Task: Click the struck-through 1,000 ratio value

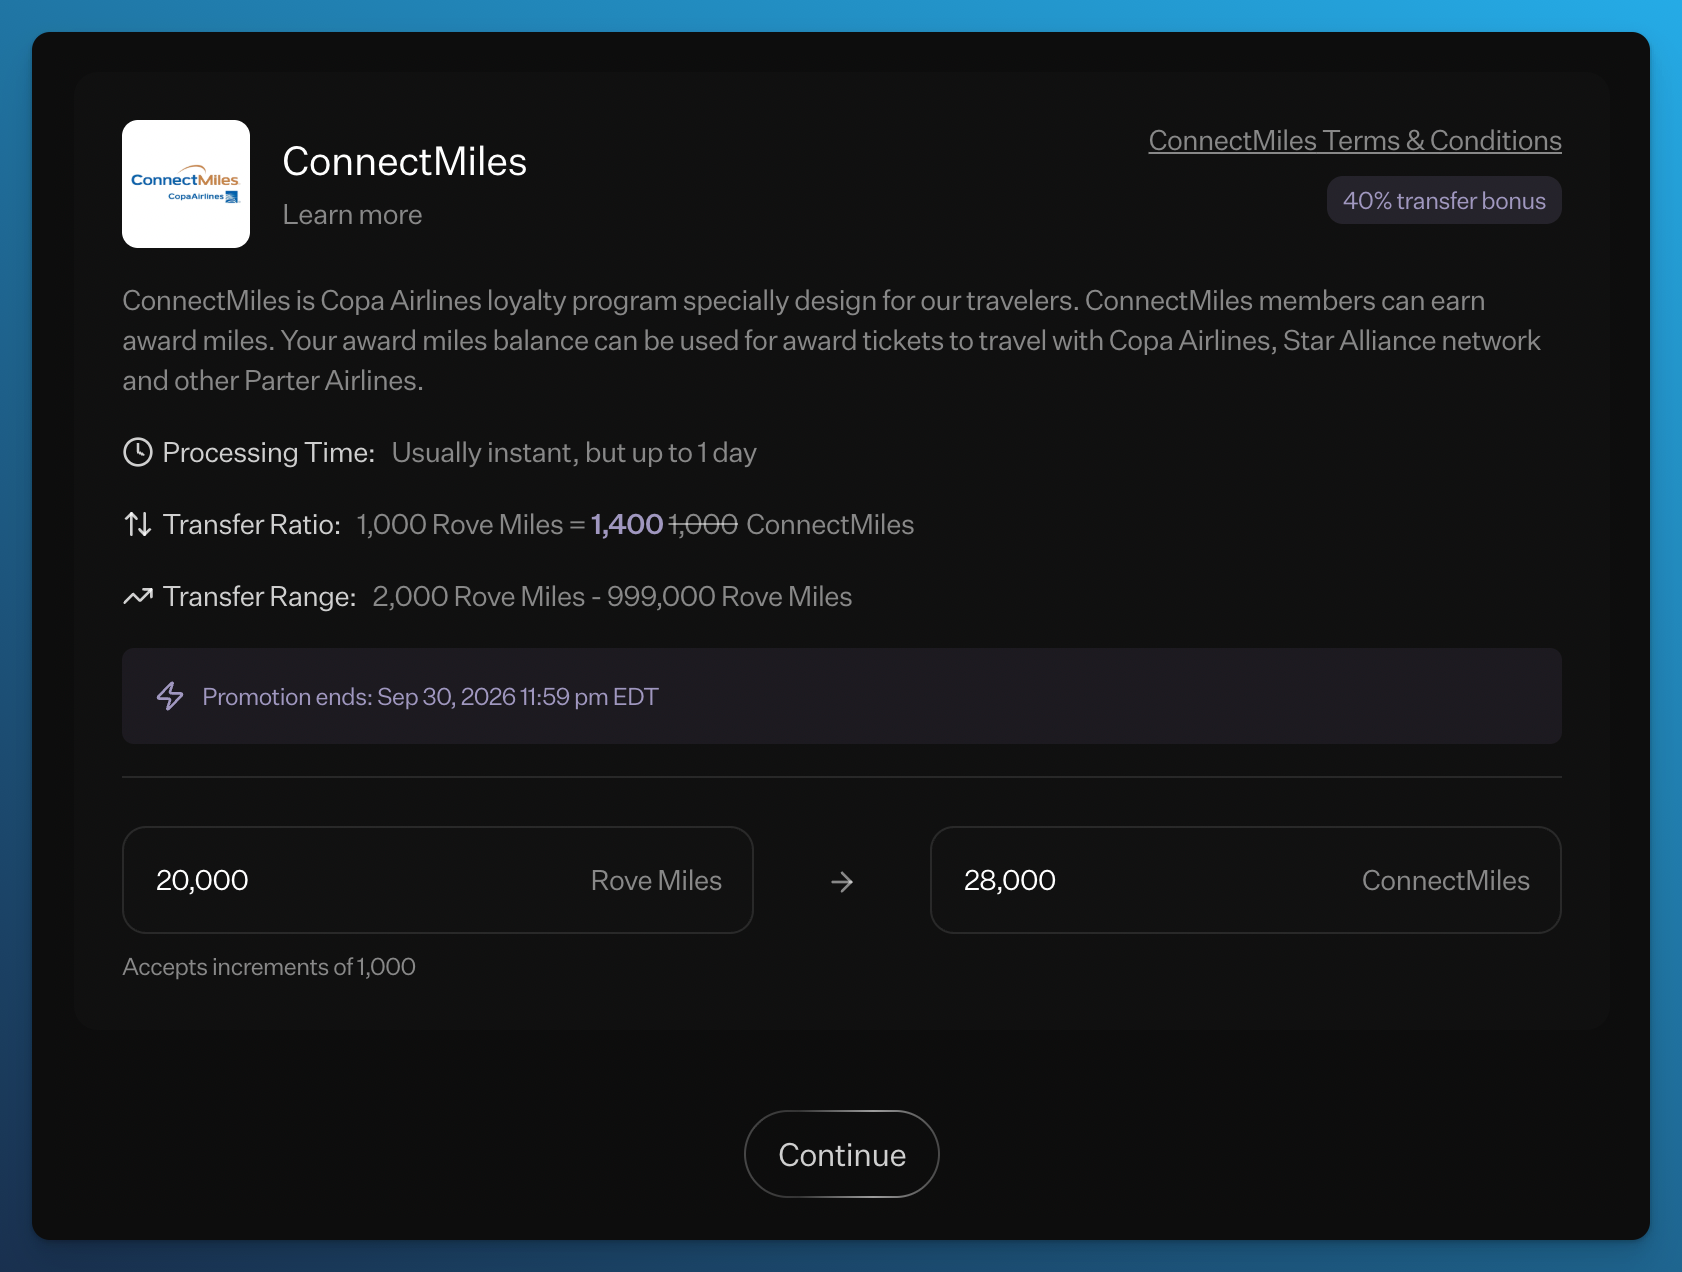Action: (x=703, y=524)
